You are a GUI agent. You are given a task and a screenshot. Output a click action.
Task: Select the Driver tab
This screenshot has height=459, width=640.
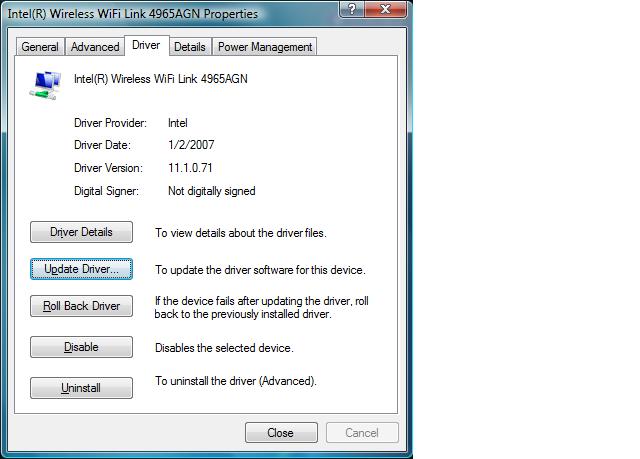(x=146, y=45)
